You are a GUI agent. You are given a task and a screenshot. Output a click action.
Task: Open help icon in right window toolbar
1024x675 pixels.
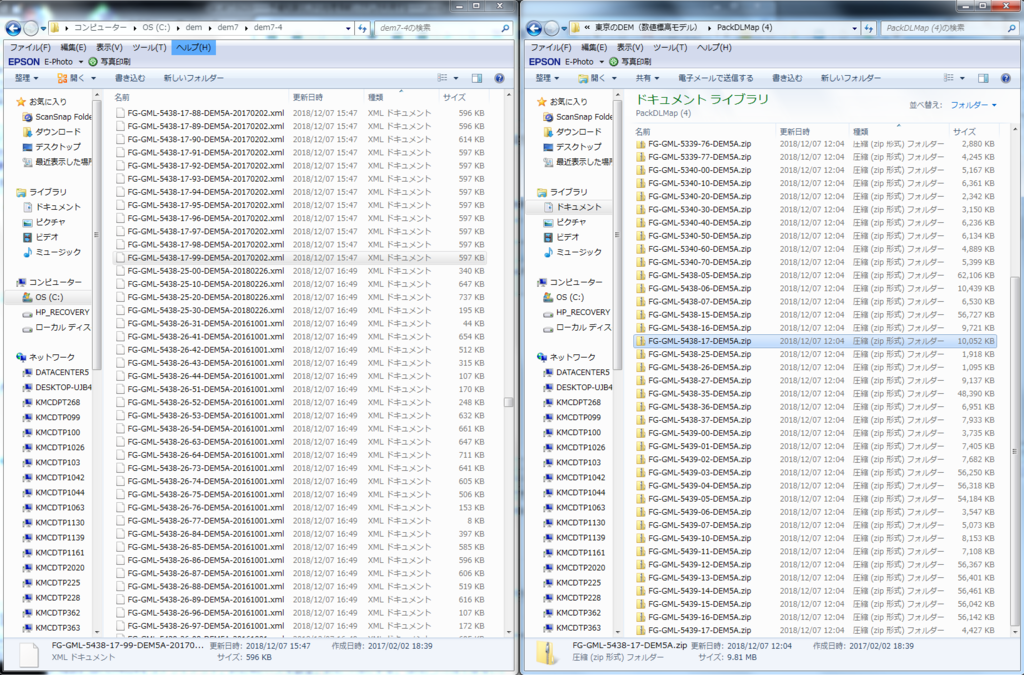1006,78
